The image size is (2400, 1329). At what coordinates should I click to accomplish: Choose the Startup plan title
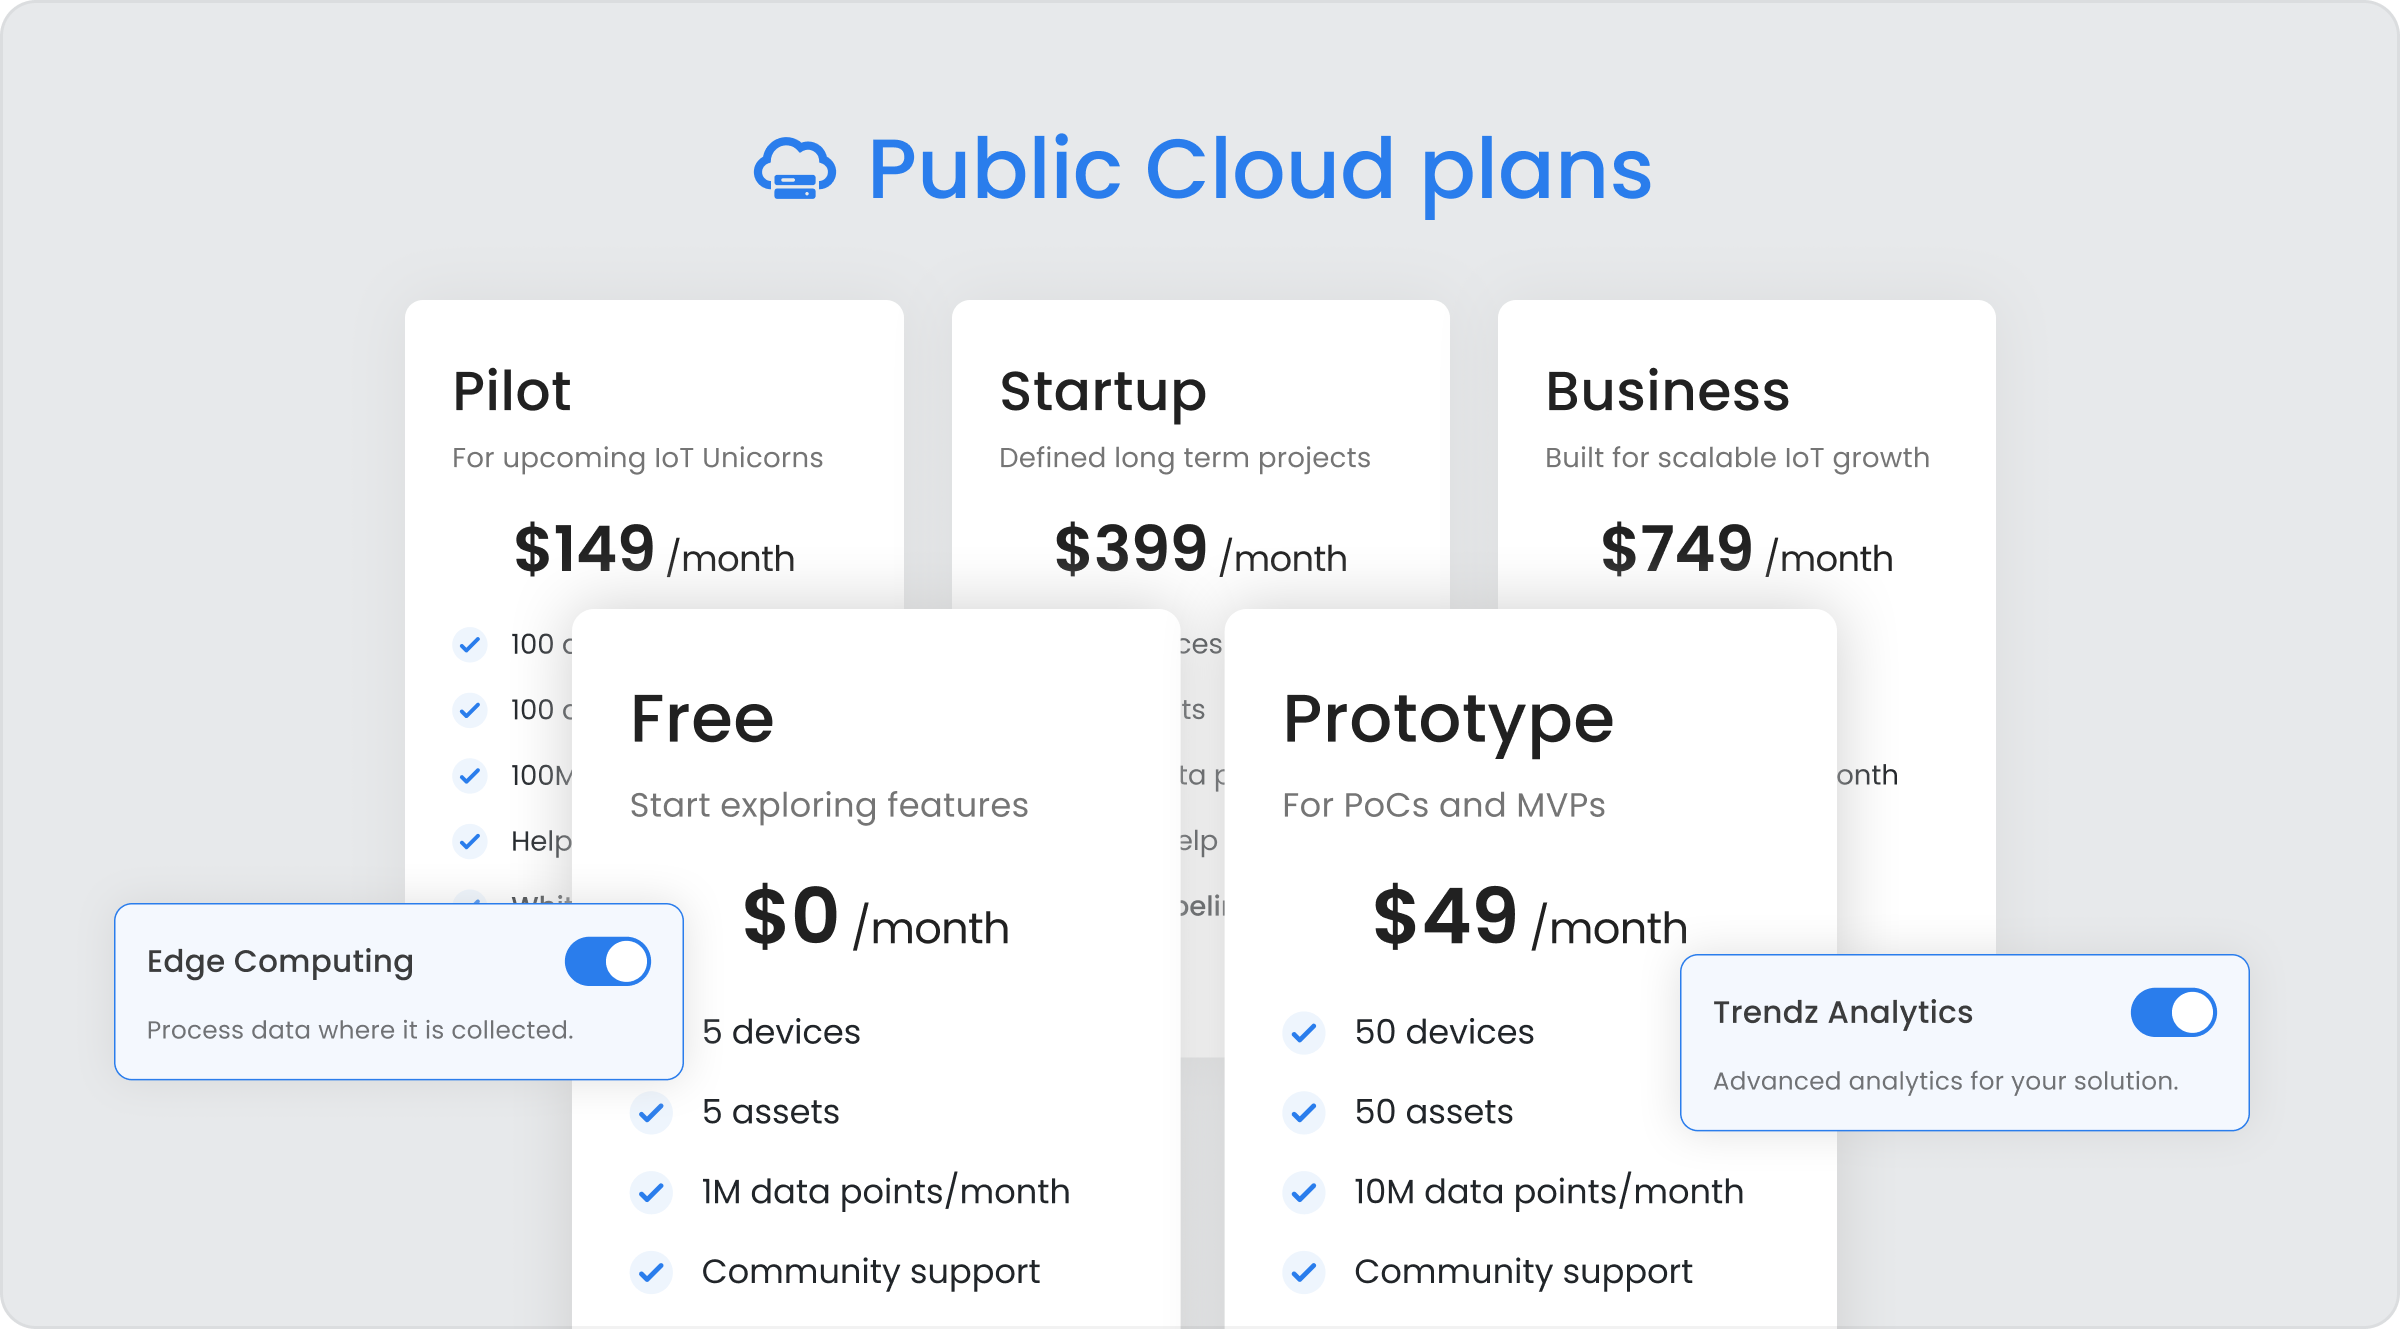(1103, 391)
